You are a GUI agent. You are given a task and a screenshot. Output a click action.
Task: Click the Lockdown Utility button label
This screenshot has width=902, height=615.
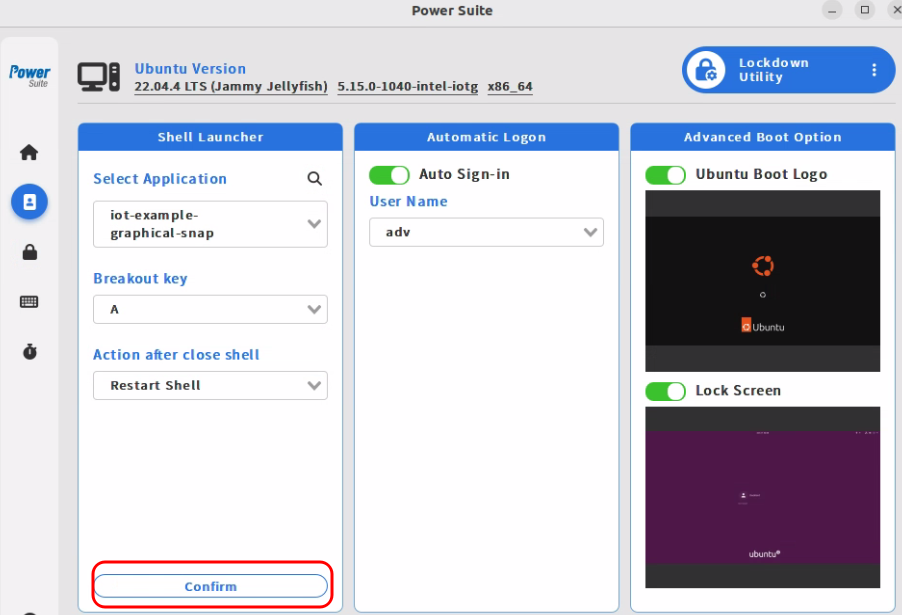click(774, 70)
